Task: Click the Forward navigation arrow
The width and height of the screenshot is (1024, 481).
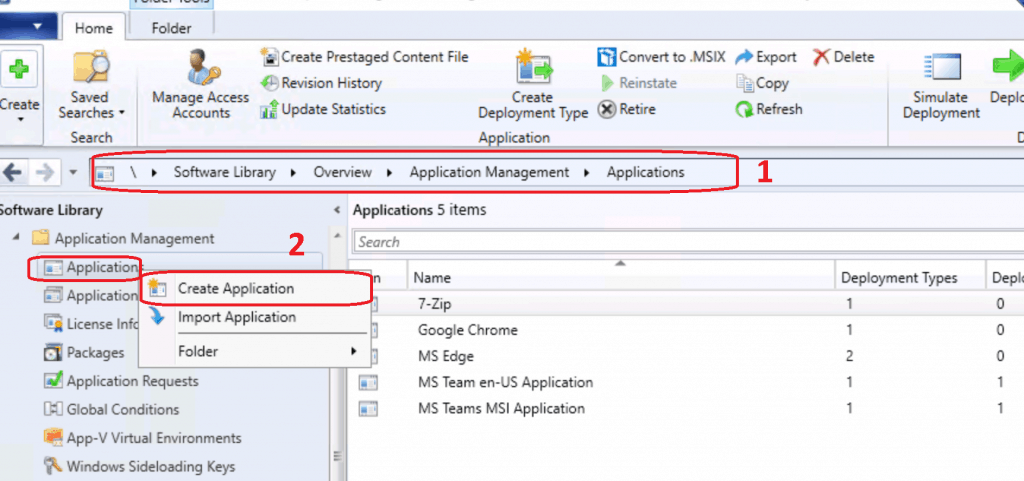Action: tap(44, 172)
